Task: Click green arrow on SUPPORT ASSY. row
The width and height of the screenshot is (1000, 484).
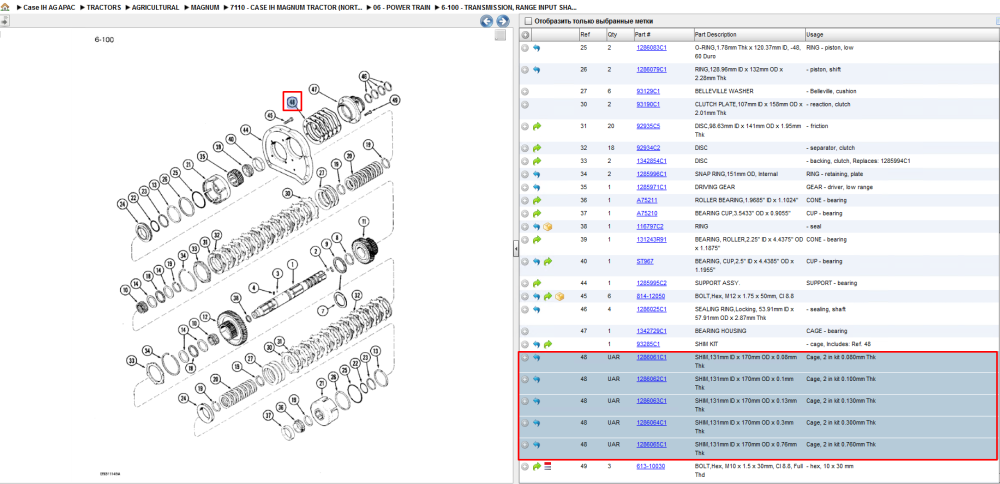Action: [x=536, y=283]
